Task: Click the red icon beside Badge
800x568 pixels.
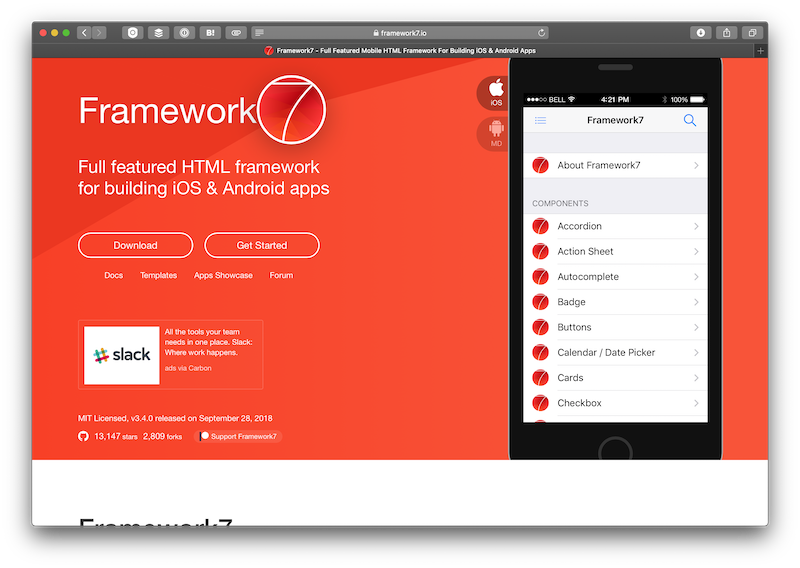Action: (540, 302)
